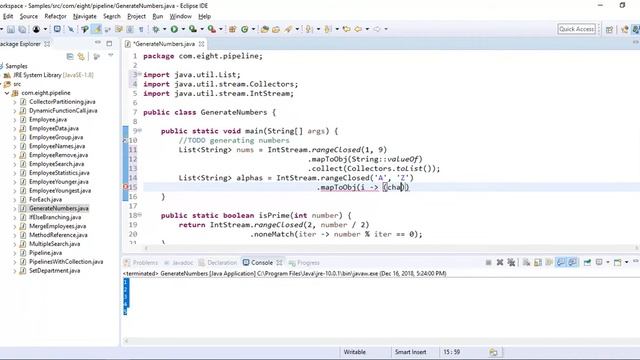Click the green Run button icon

[174, 29]
